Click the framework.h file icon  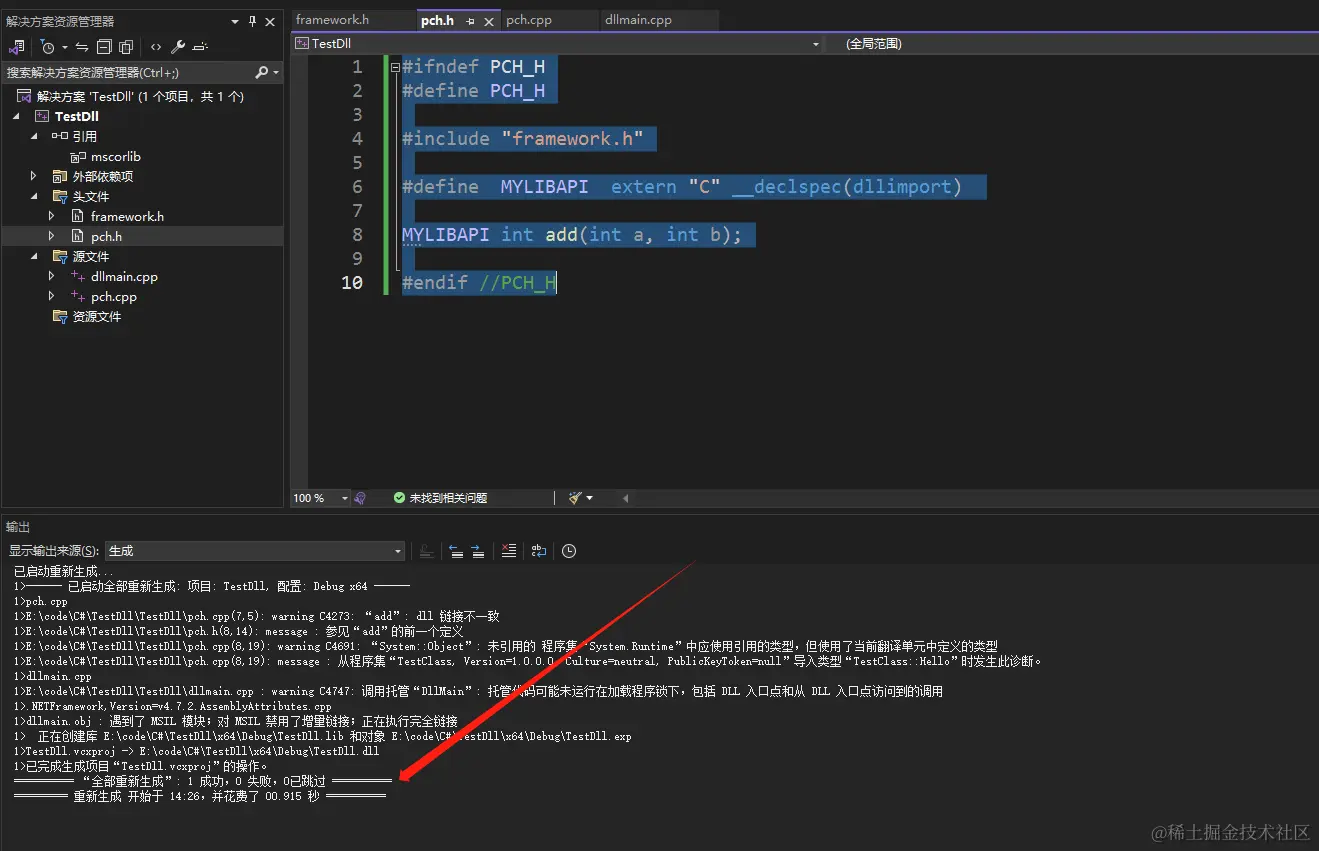tap(78, 216)
